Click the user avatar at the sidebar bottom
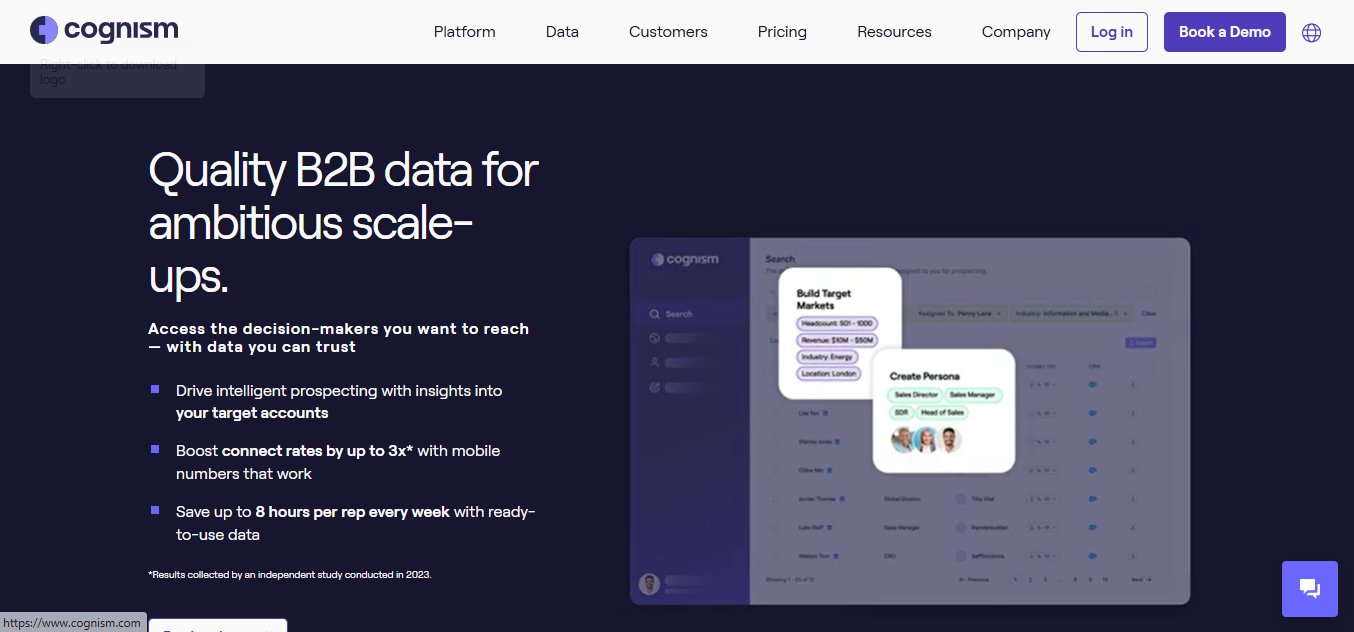This screenshot has height=632, width=1354. click(x=648, y=582)
